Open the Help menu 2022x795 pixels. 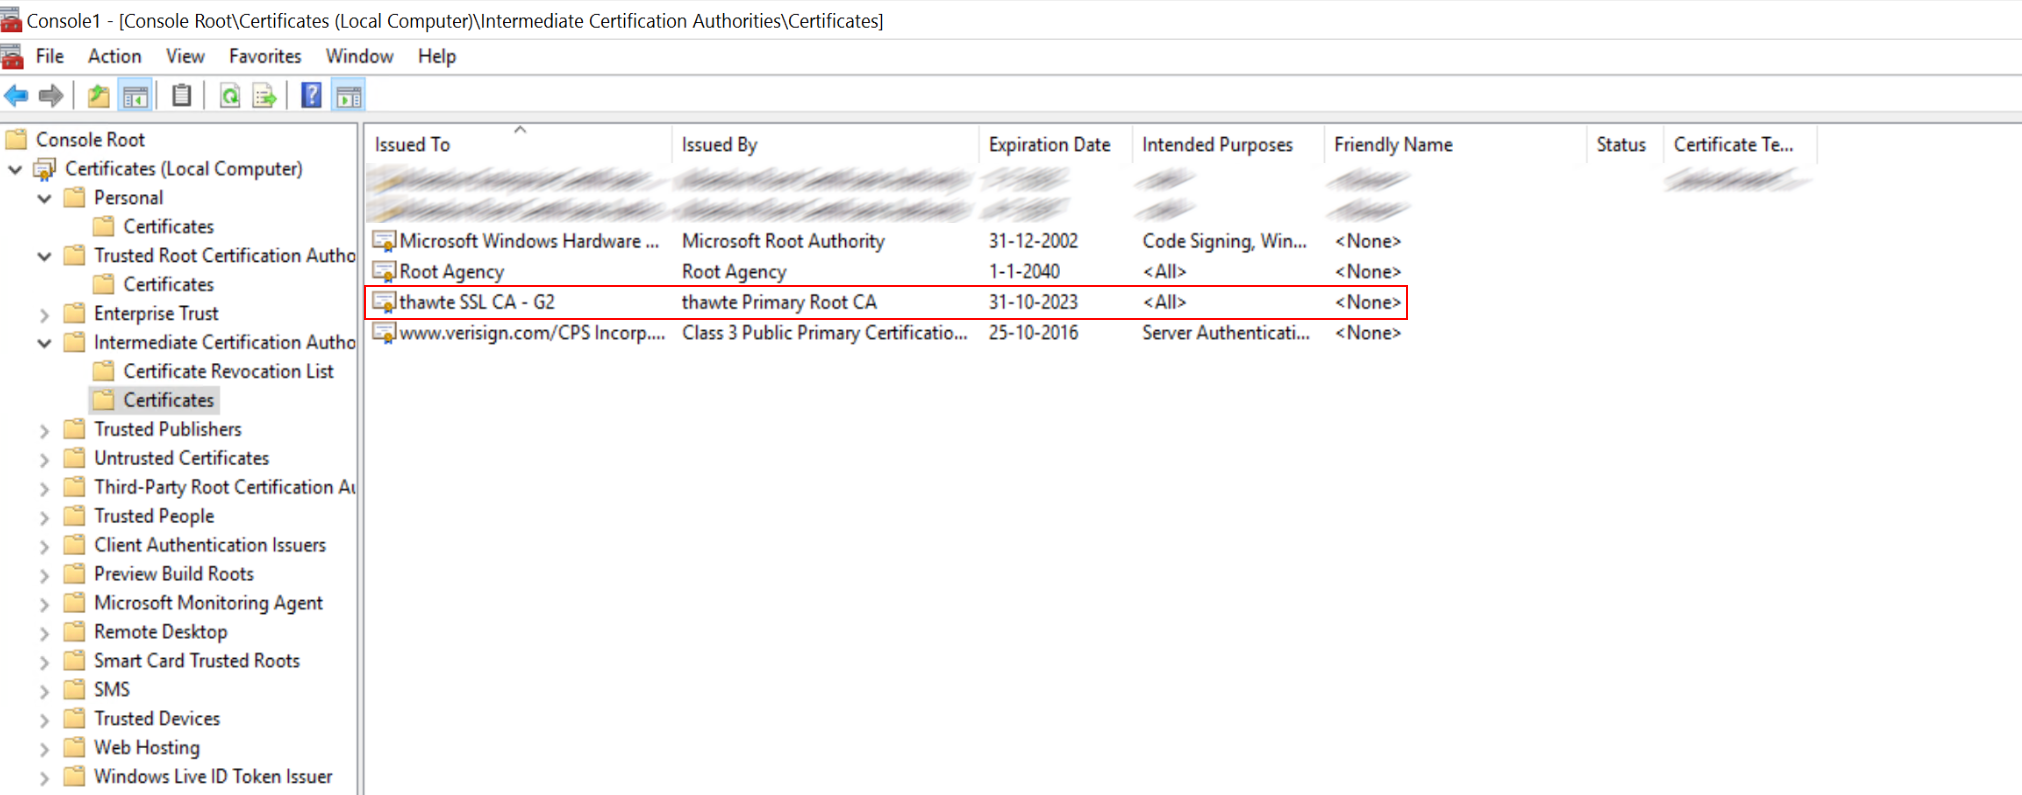click(437, 56)
